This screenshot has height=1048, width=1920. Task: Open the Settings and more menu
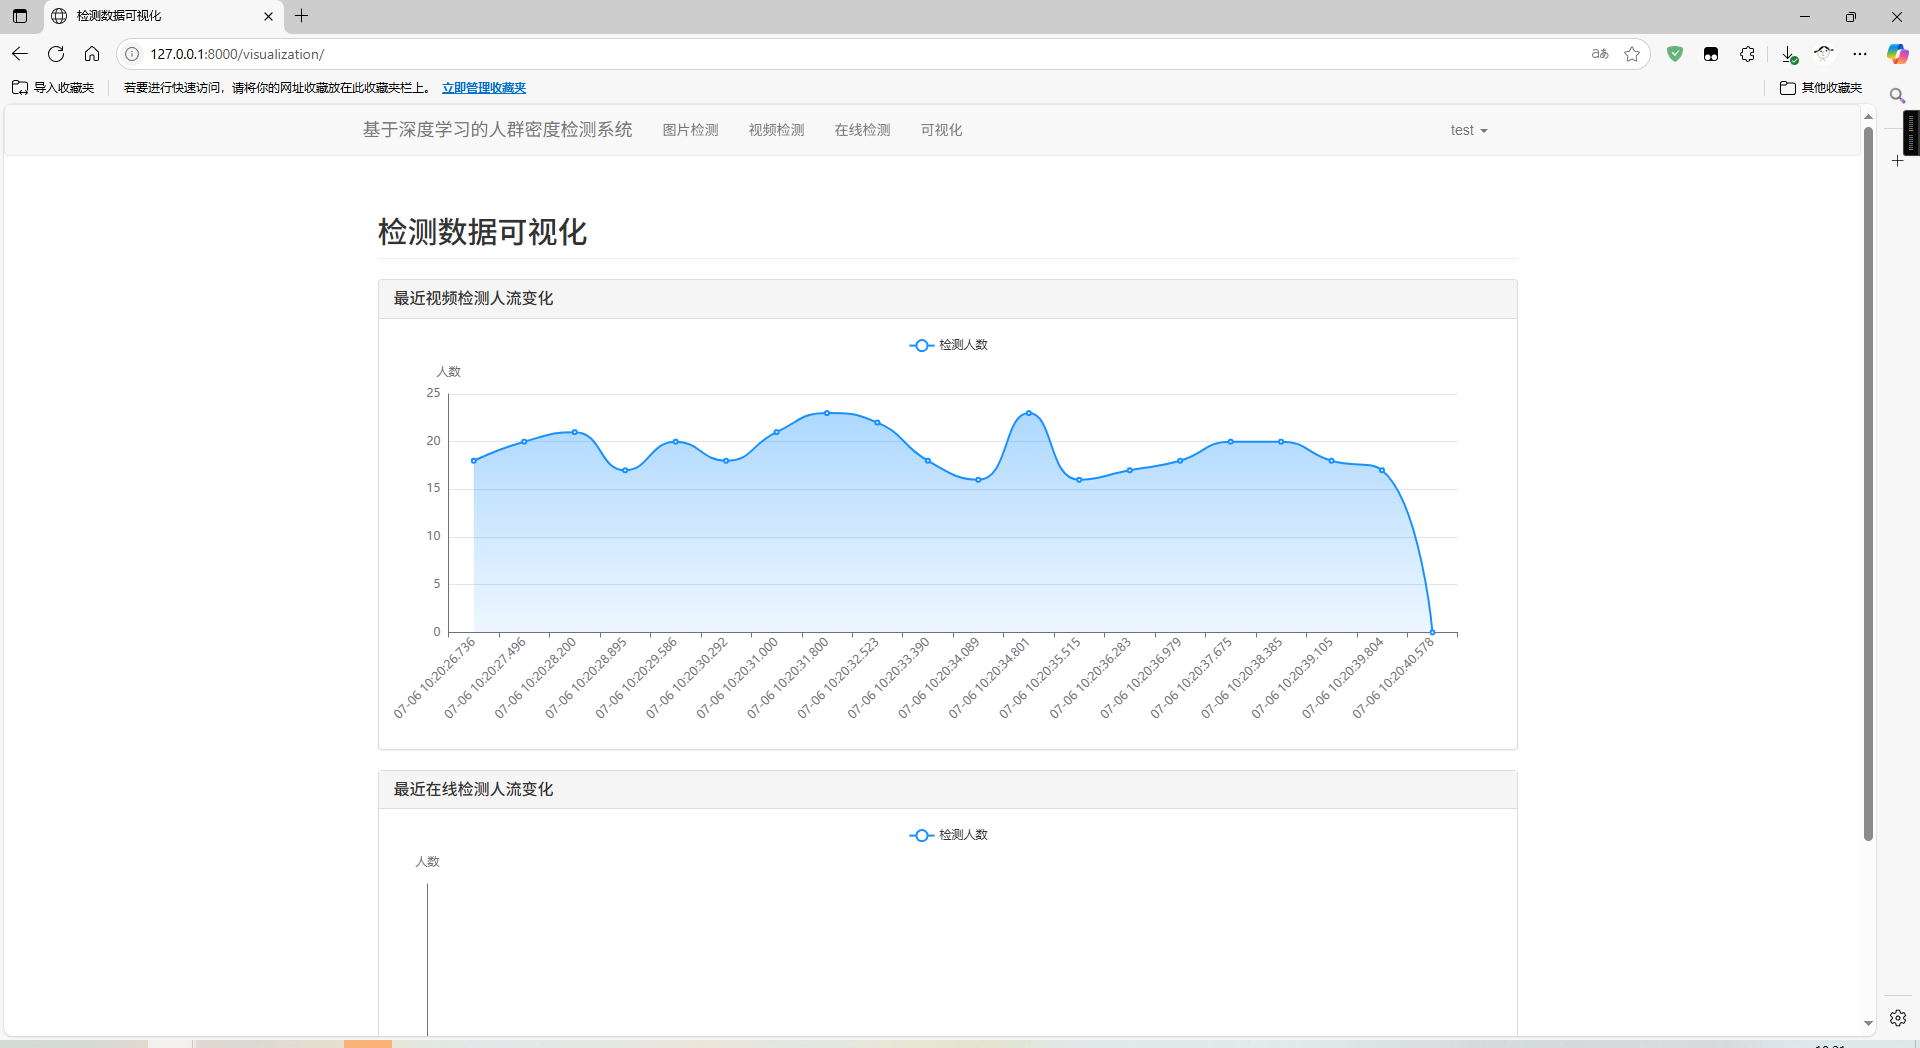coord(1860,54)
